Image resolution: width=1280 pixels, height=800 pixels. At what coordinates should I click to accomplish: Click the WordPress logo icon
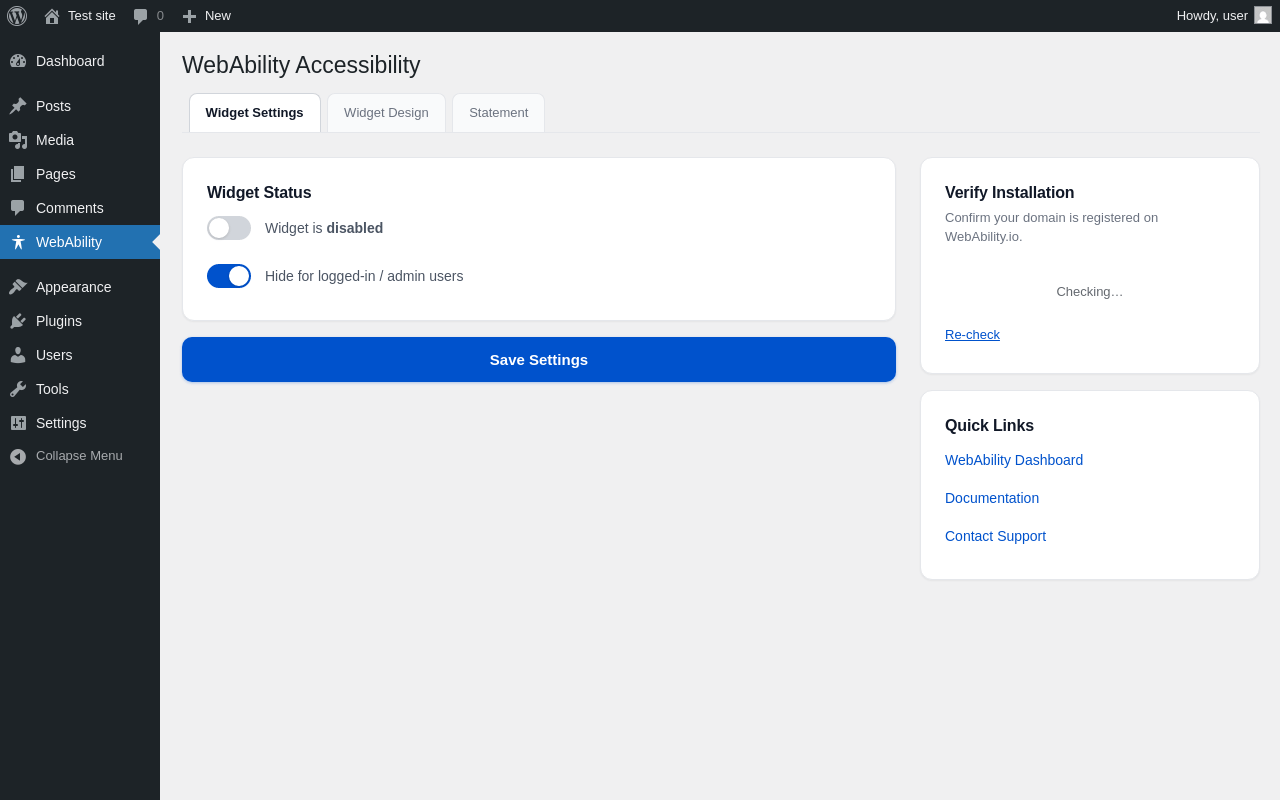pyautogui.click(x=17, y=16)
